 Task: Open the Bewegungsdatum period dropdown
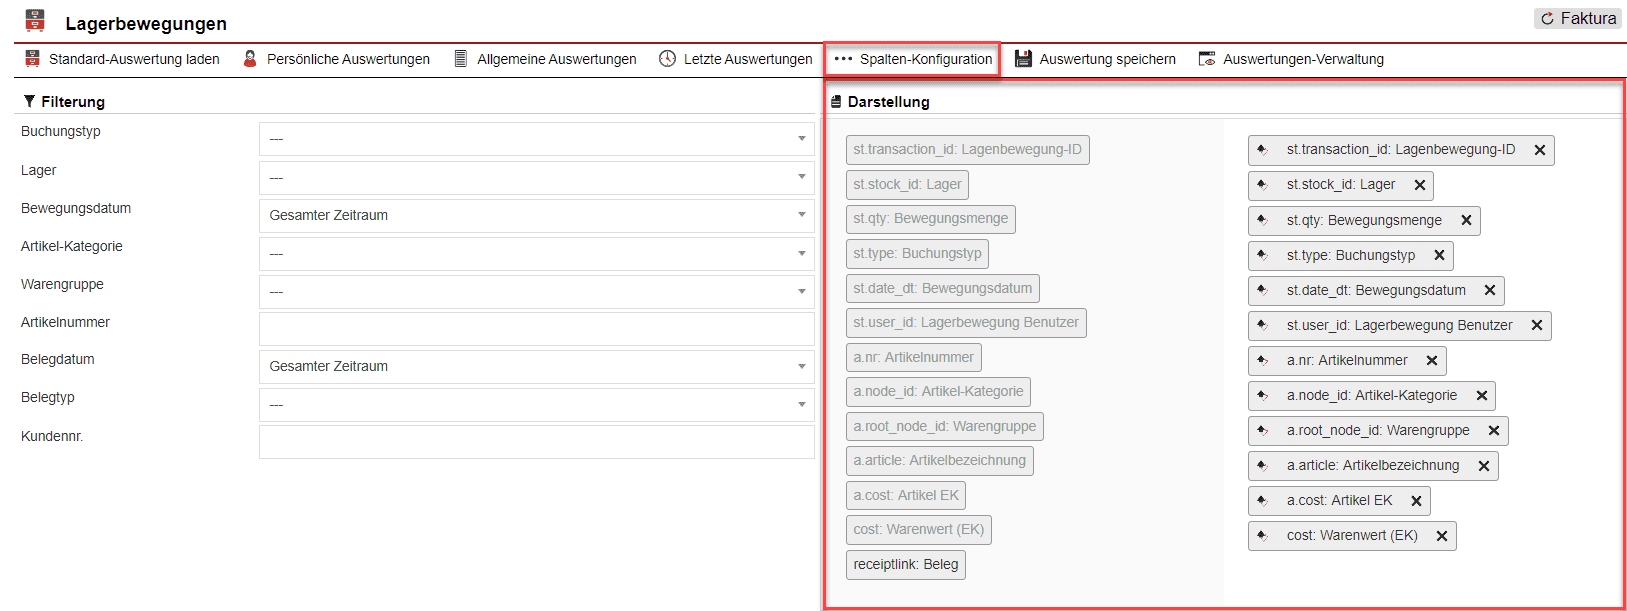click(x=536, y=215)
